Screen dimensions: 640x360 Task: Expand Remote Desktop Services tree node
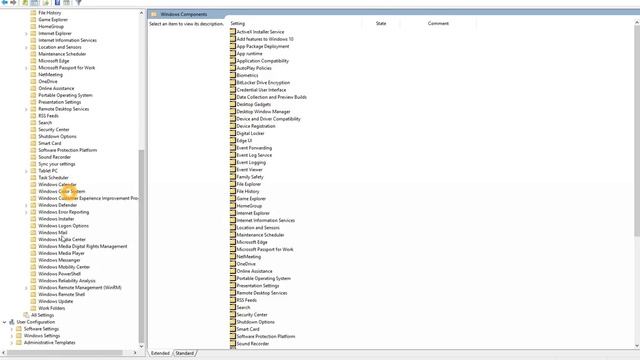[x=27, y=109]
